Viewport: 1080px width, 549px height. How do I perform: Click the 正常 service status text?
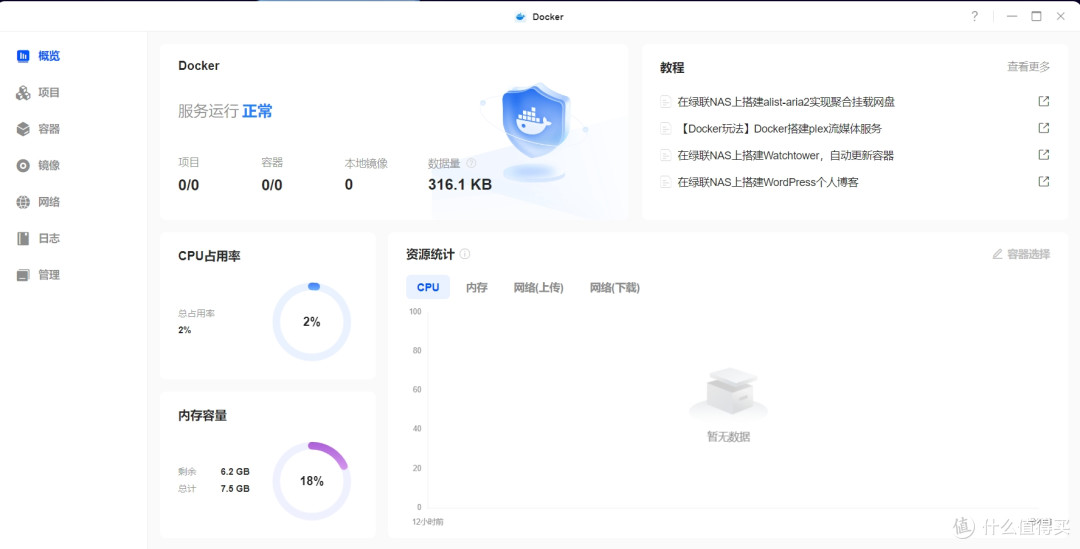click(257, 111)
